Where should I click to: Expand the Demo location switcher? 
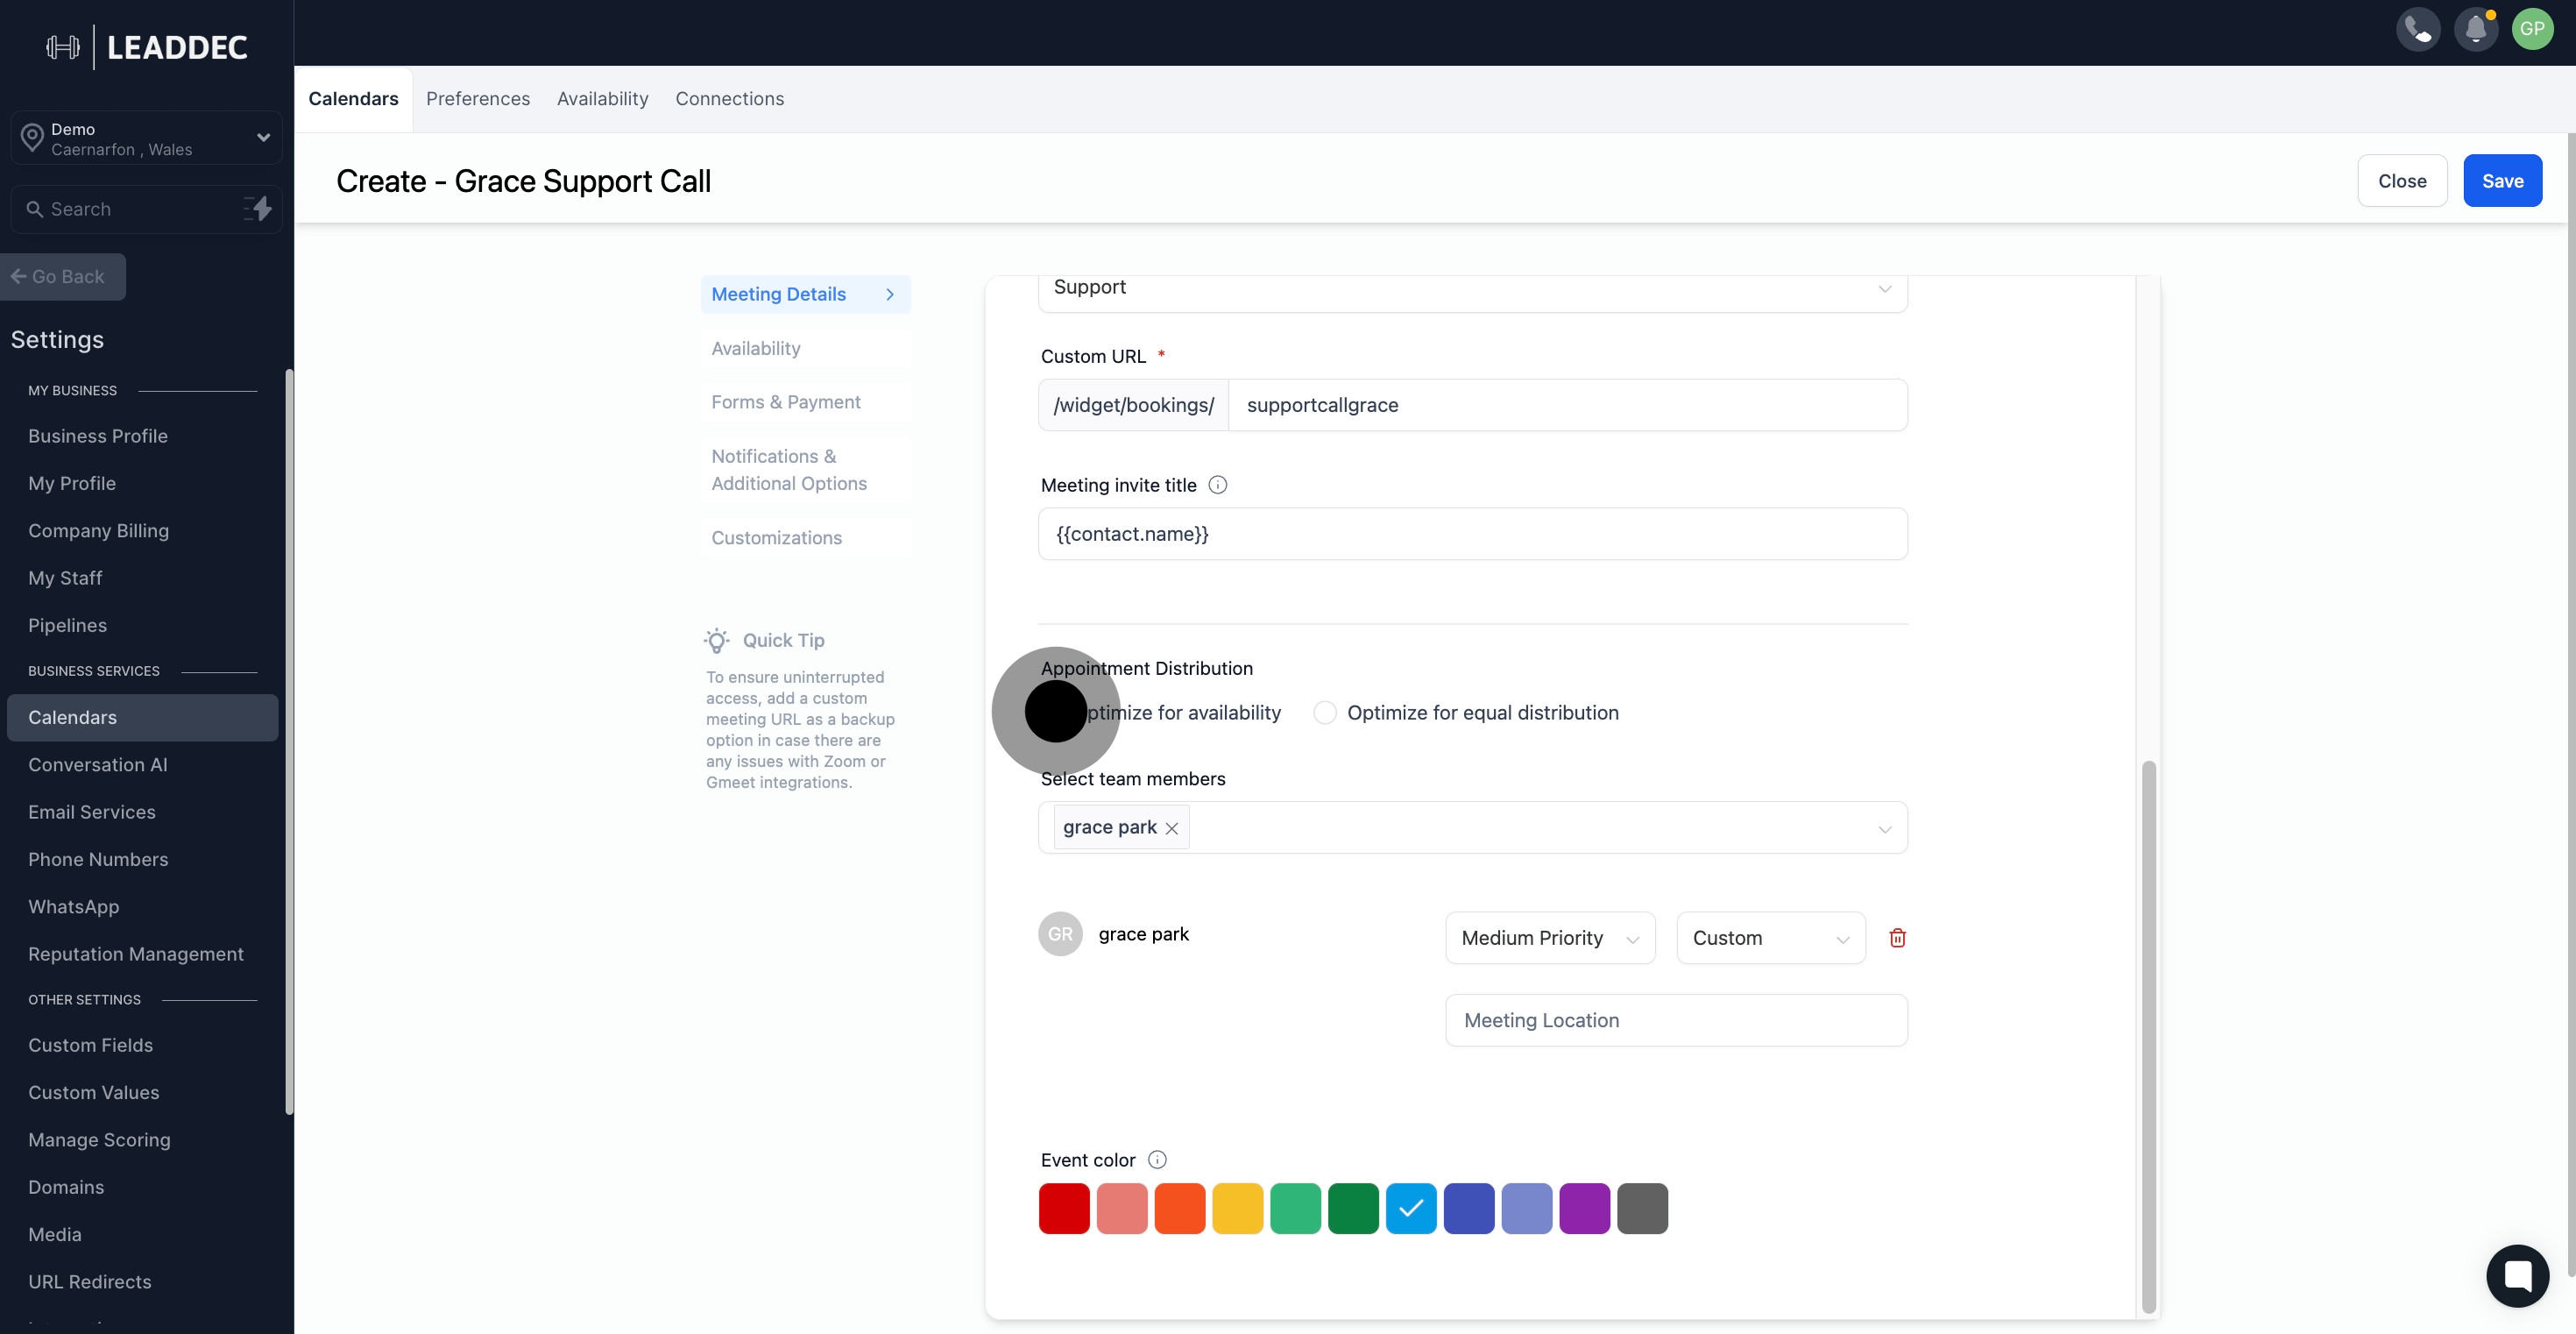146,138
